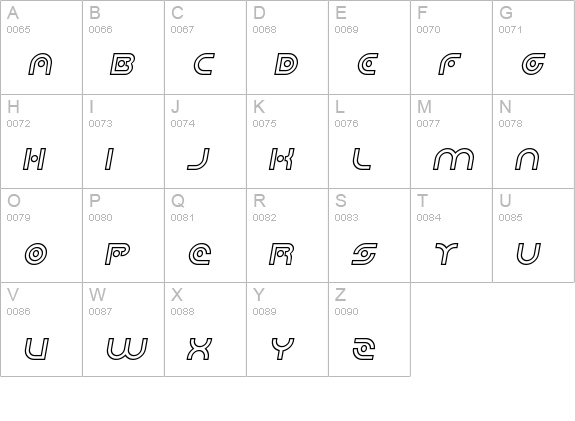This screenshot has width=575, height=421.
Task: Click the E glyph cell (0069)
Action: tap(370, 47)
